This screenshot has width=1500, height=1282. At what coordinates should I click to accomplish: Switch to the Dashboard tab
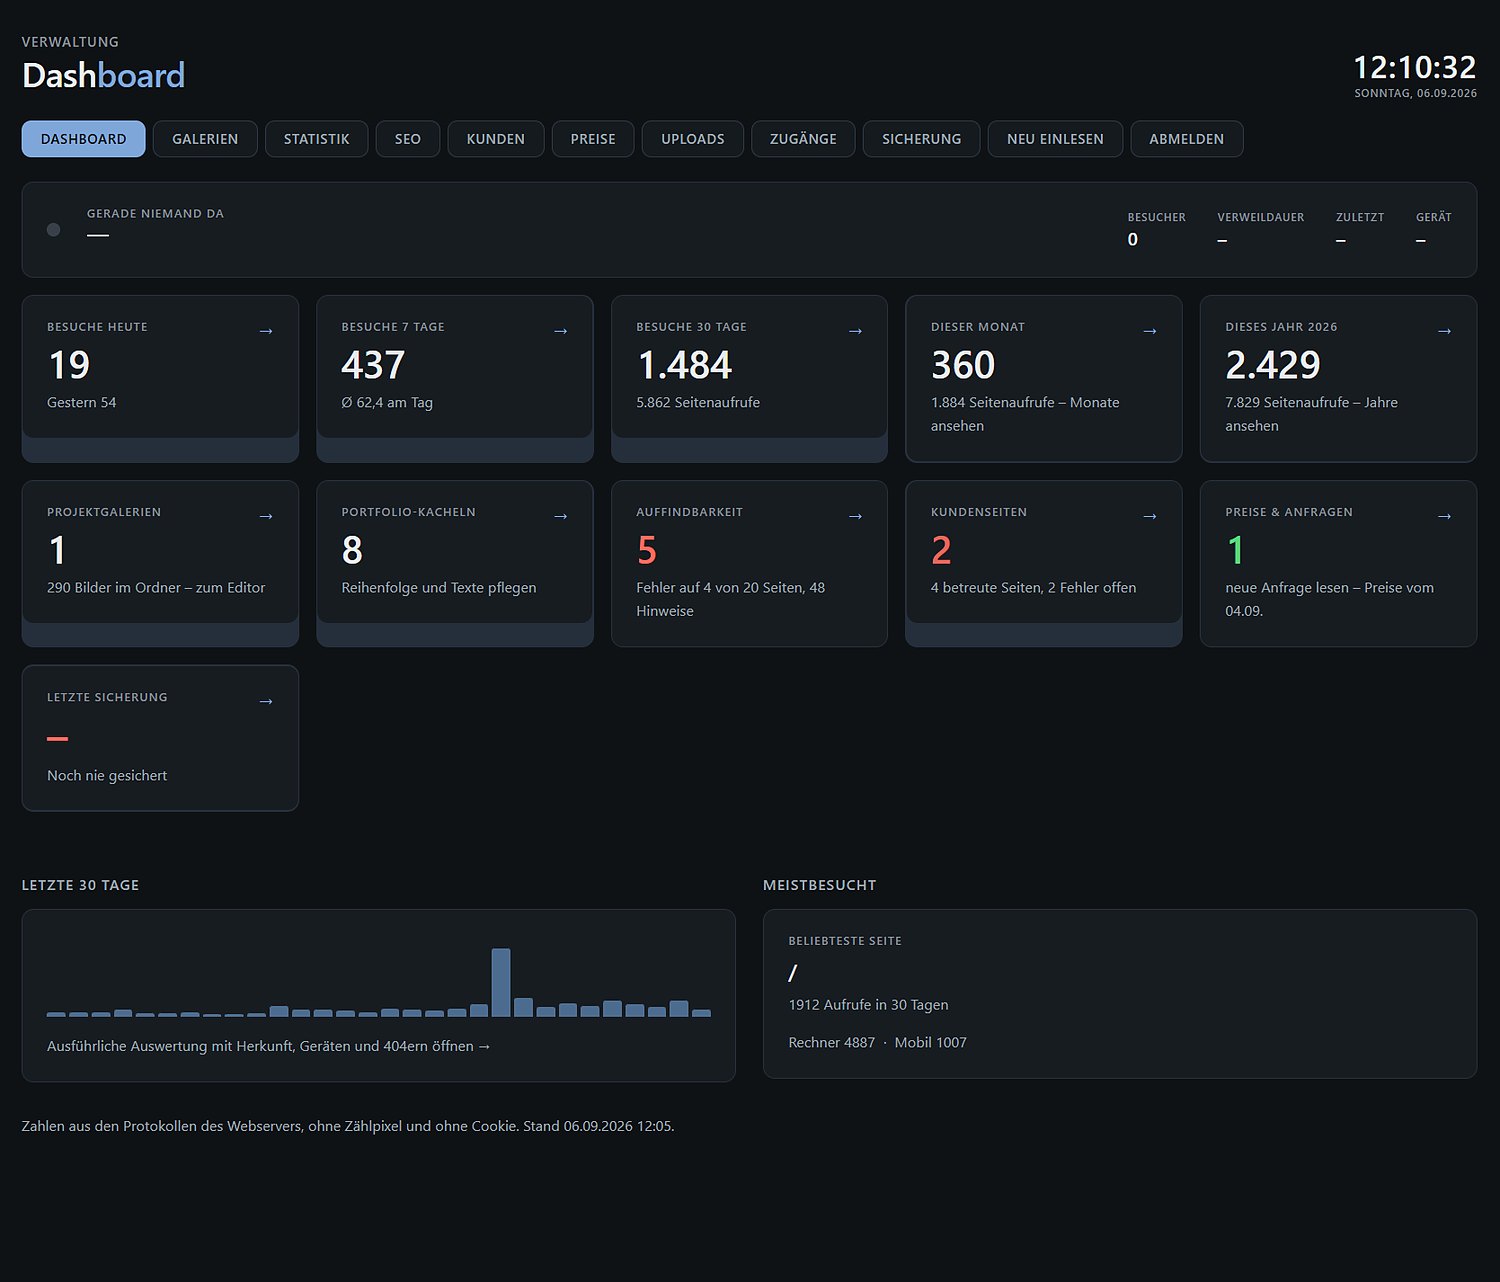[x=84, y=139]
